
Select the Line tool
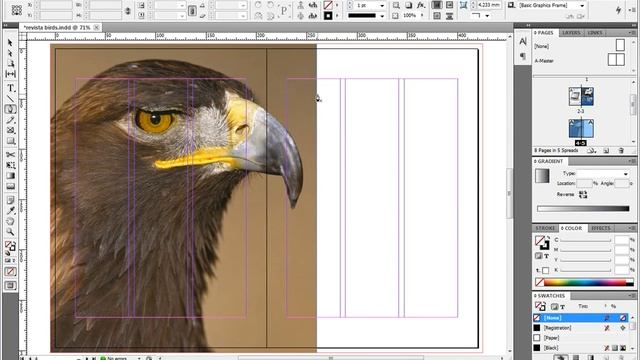coord(10,98)
